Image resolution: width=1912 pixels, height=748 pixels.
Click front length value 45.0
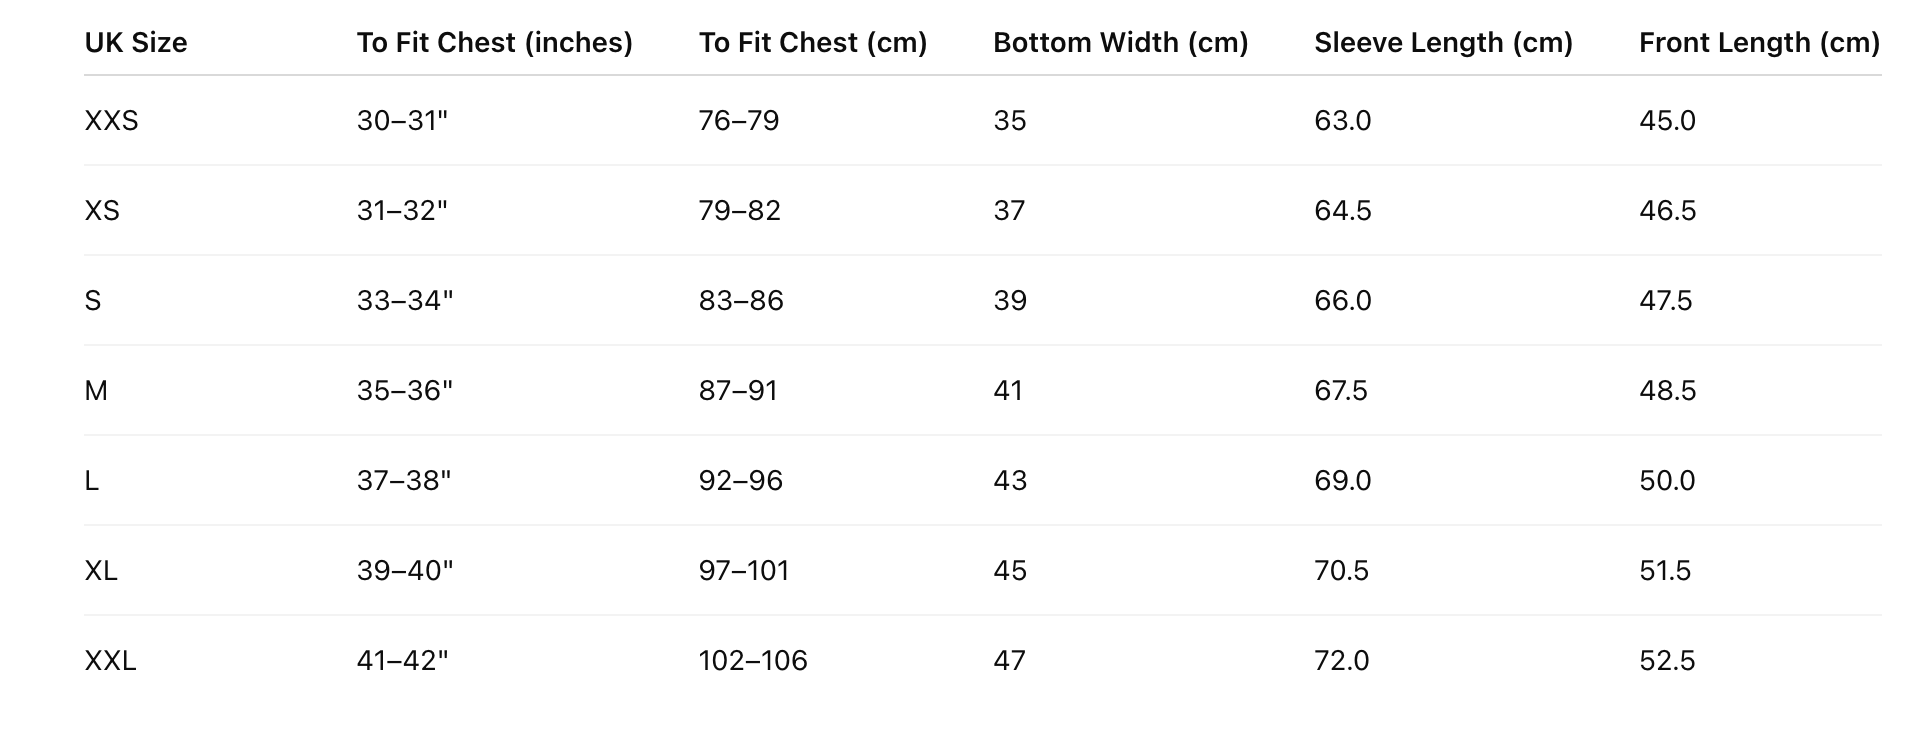click(1667, 121)
